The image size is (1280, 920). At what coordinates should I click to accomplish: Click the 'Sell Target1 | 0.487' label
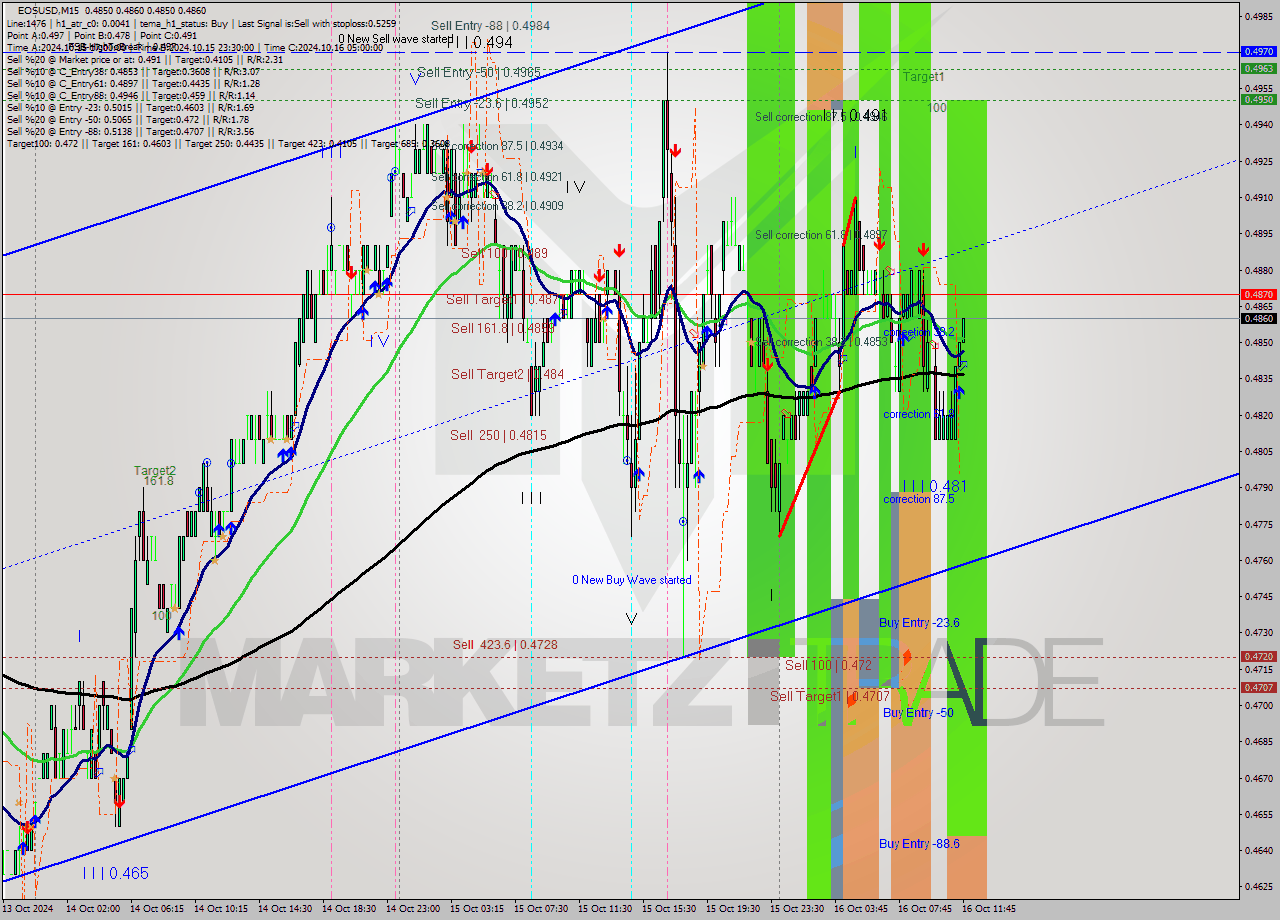pos(502,299)
